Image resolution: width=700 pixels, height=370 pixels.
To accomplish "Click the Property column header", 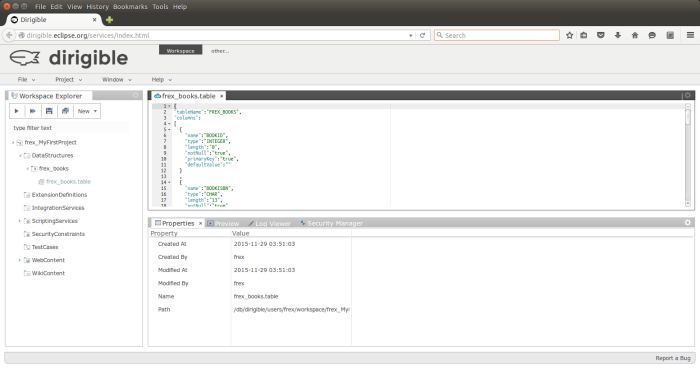I will click(x=164, y=233).
